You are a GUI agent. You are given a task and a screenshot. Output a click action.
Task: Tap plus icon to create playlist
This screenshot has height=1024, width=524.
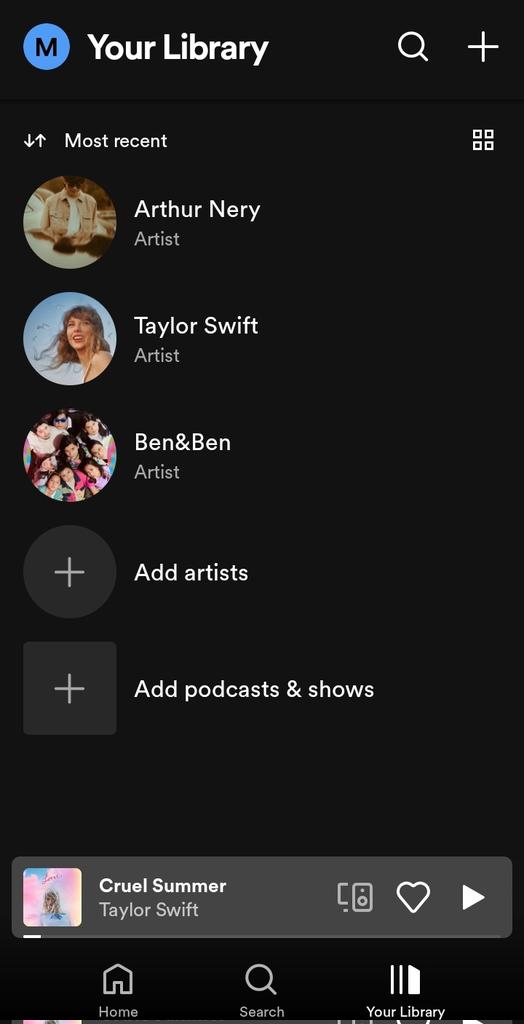[483, 47]
